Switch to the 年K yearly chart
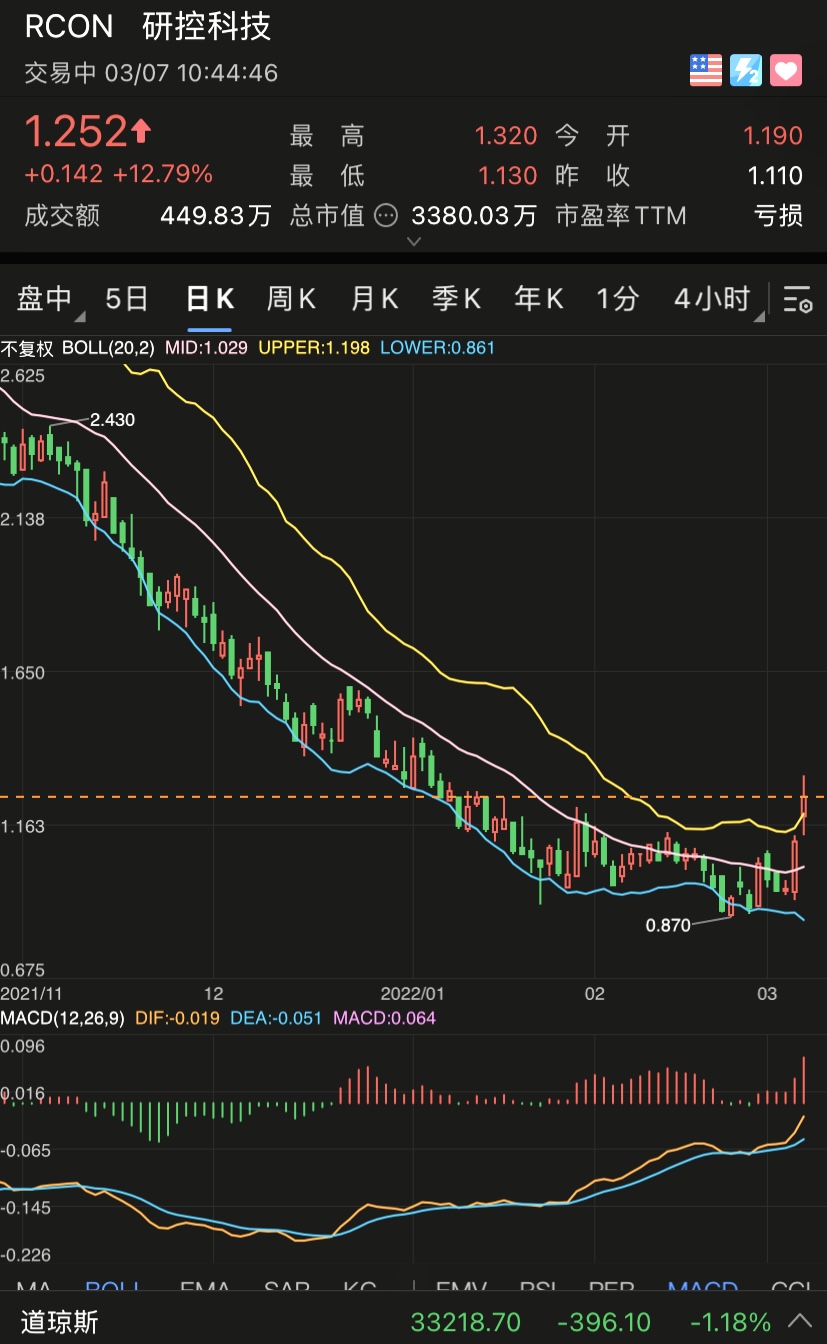The width and height of the screenshot is (827, 1344). (539, 298)
